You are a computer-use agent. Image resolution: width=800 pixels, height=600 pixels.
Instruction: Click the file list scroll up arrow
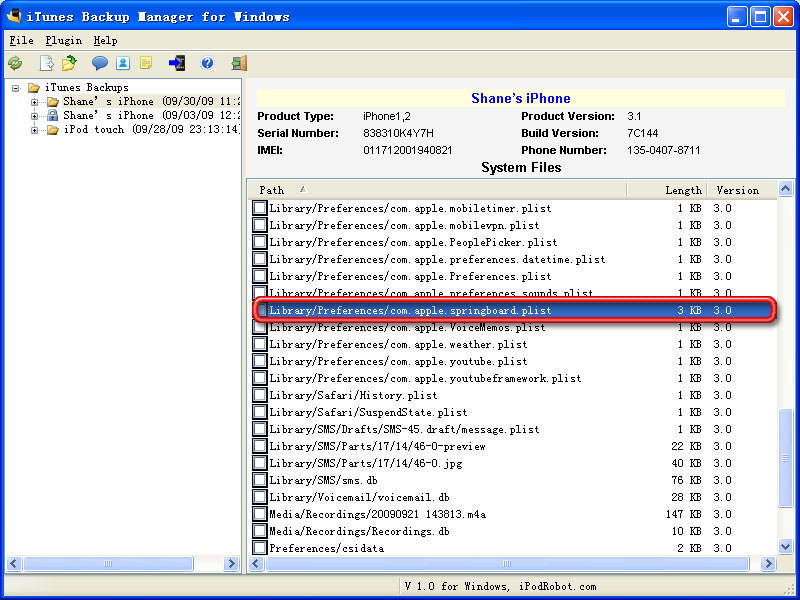coord(786,189)
